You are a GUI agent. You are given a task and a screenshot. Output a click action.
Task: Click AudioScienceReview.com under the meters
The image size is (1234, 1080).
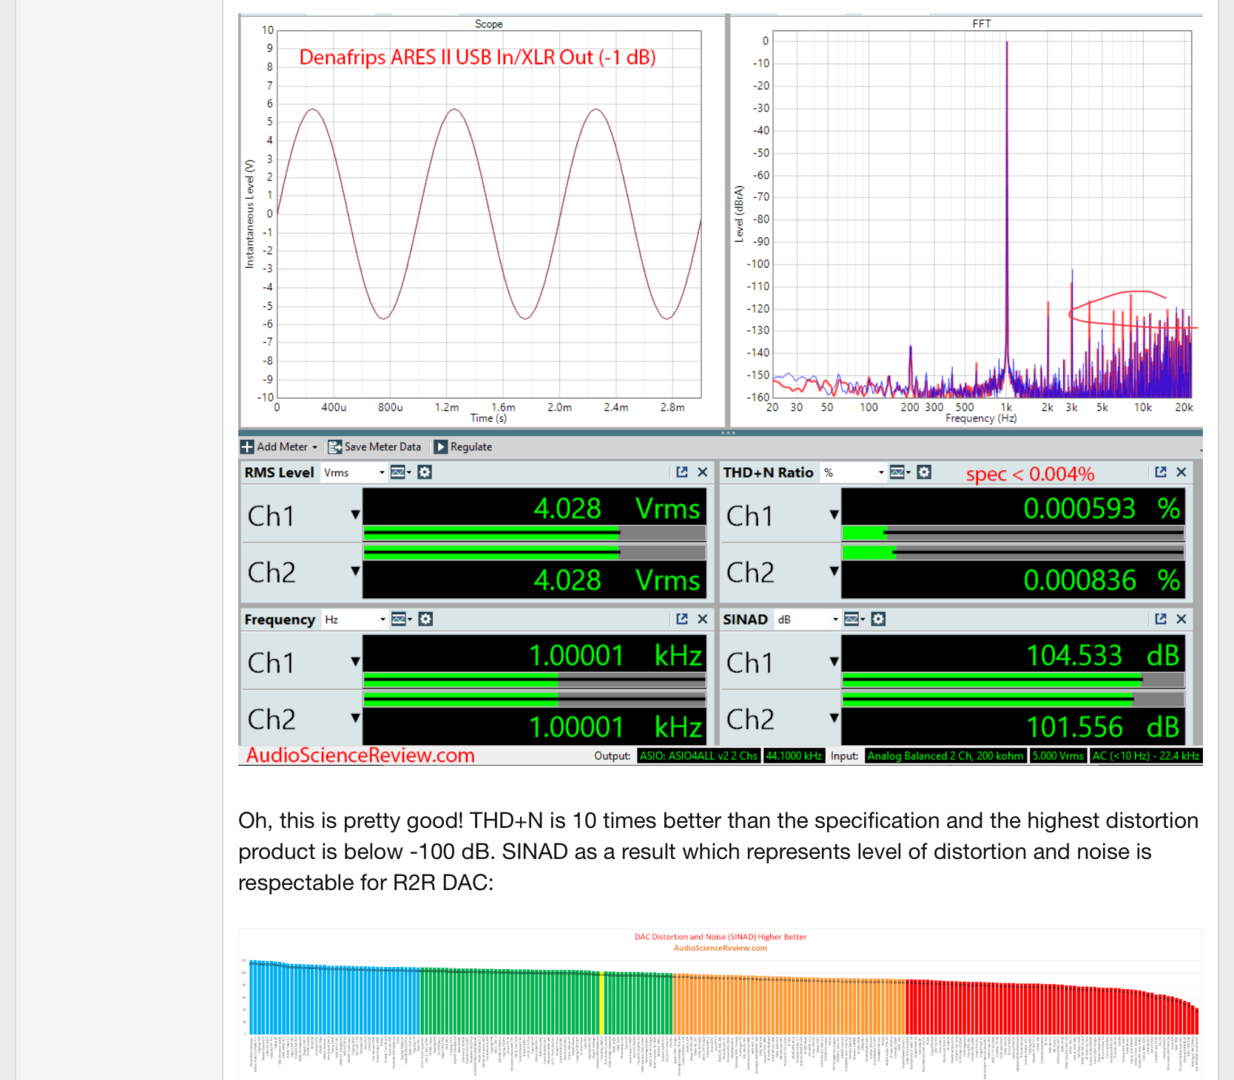[x=360, y=755]
